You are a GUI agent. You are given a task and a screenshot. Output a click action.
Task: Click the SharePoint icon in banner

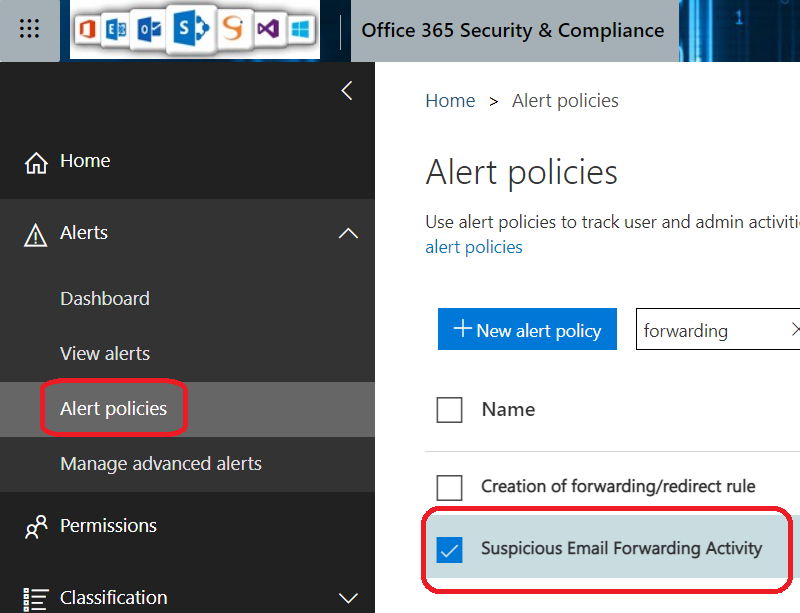[187, 29]
